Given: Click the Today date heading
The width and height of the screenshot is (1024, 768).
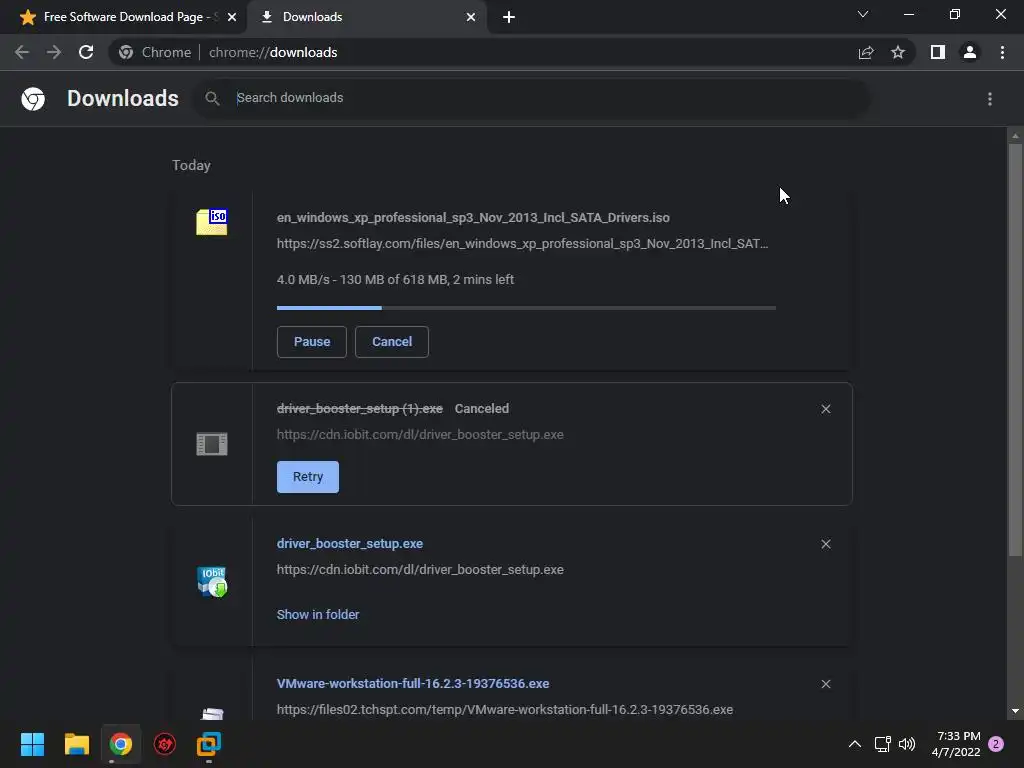Looking at the screenshot, I should coord(191,165).
